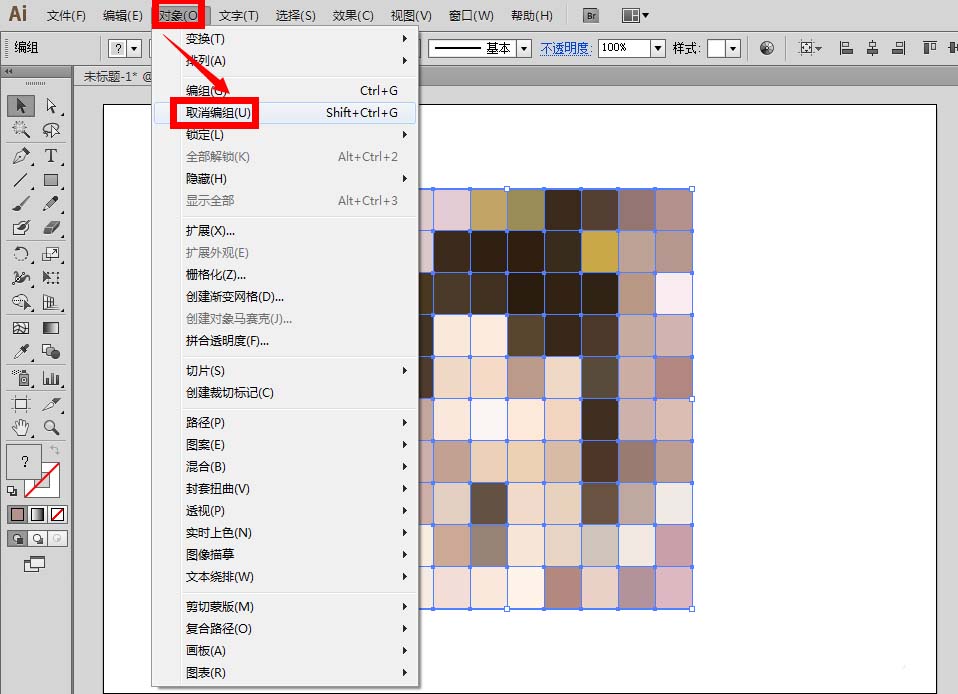Viewport: 958px width, 694px height.
Task: Select the Scale tool
Action: point(51,254)
